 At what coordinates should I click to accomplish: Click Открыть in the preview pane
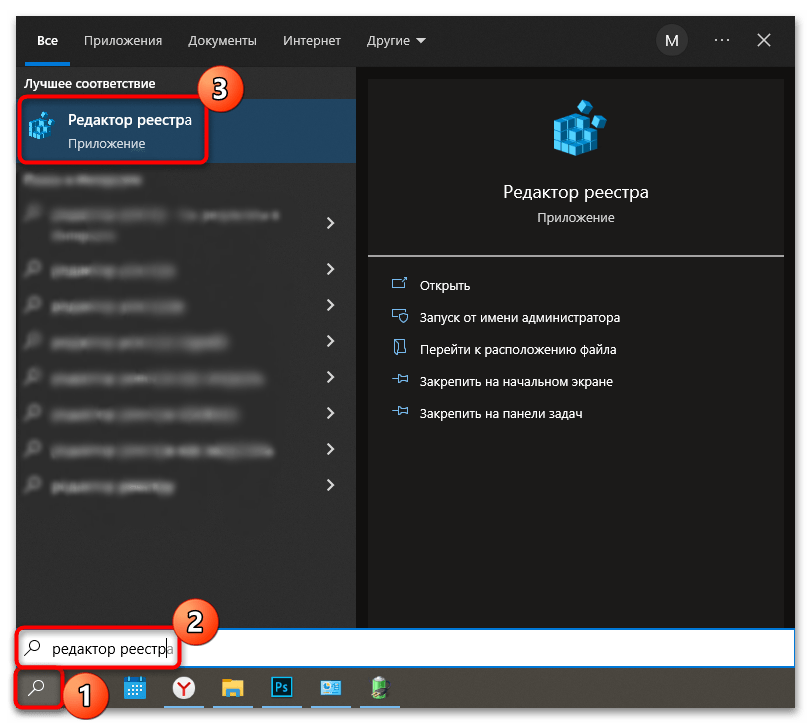tap(445, 285)
